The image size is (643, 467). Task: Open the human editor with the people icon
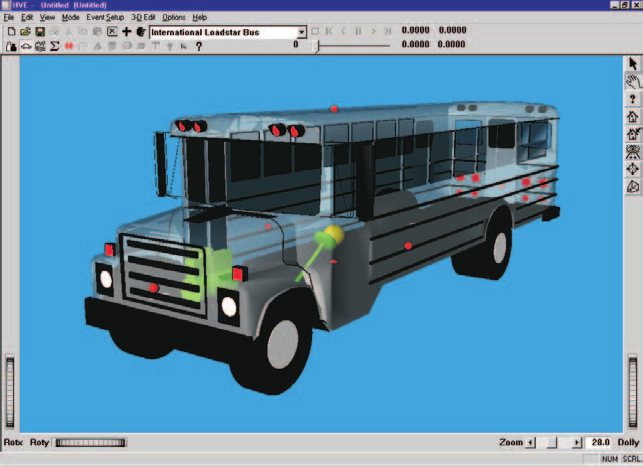(11, 46)
